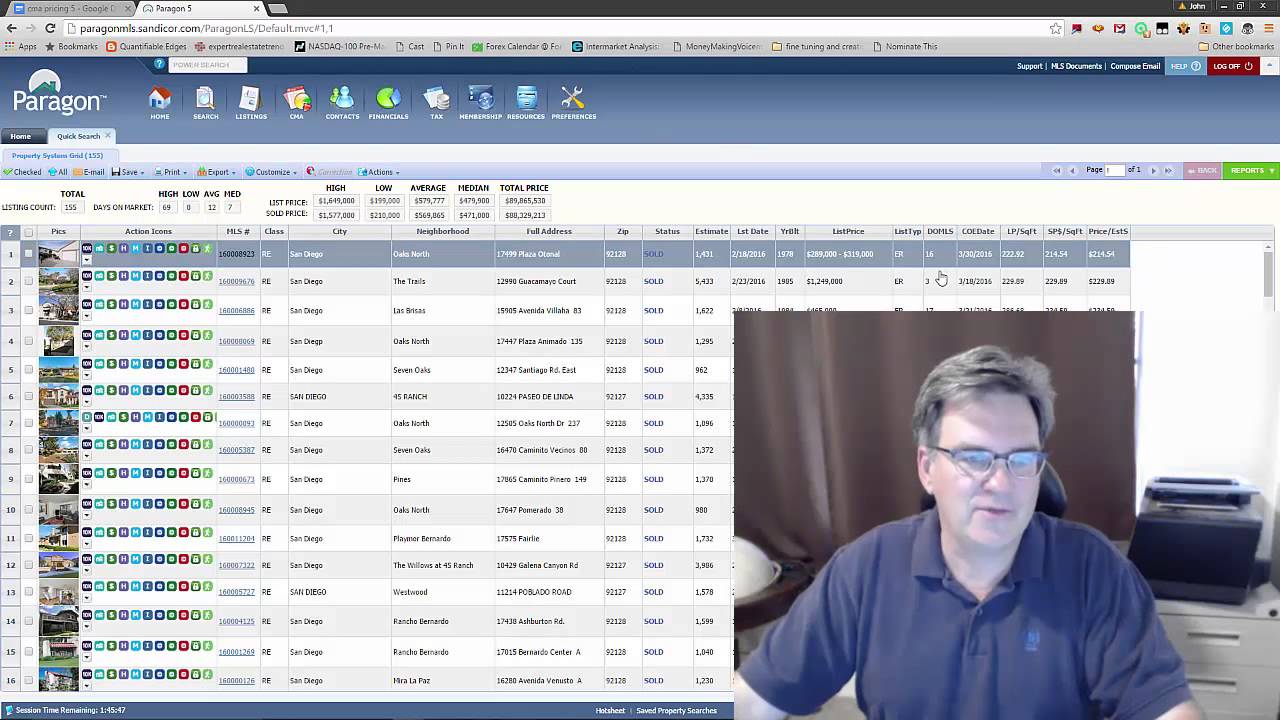Open the Nominate This bookmark
Viewport: 1280px width, 720px height.
coord(904,46)
